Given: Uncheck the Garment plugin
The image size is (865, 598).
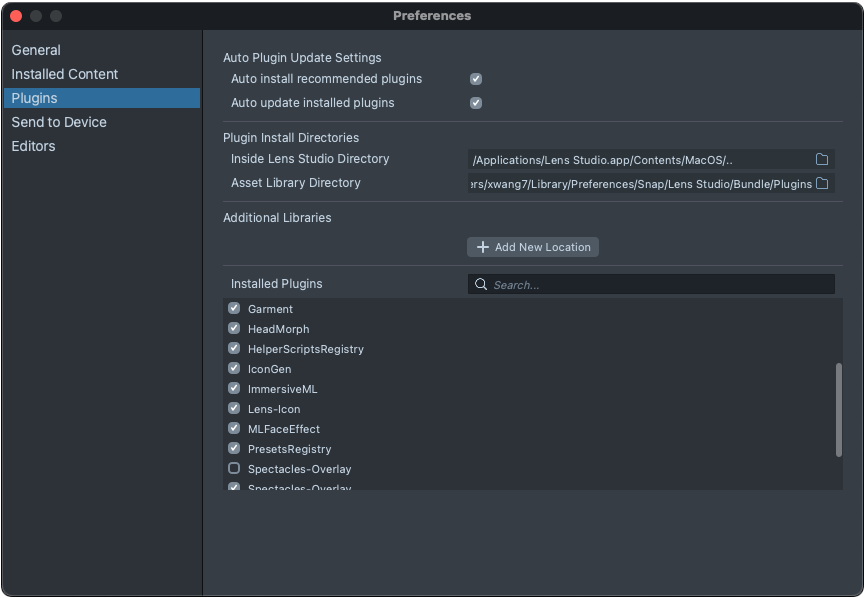Looking at the screenshot, I should 234,309.
